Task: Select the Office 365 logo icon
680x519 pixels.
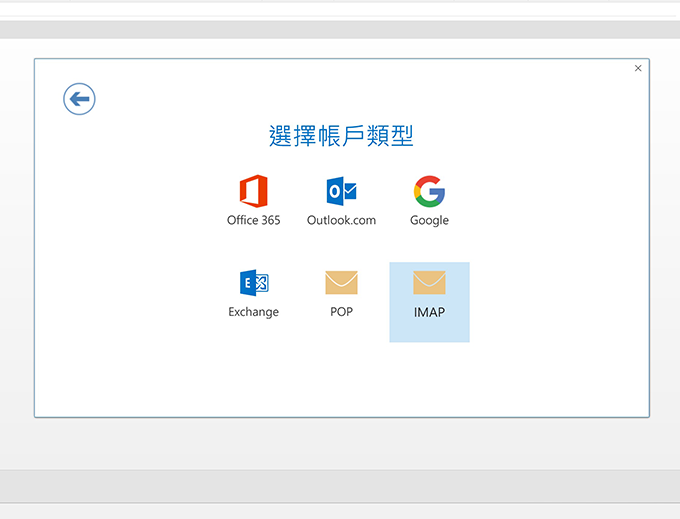Action: coord(253,191)
